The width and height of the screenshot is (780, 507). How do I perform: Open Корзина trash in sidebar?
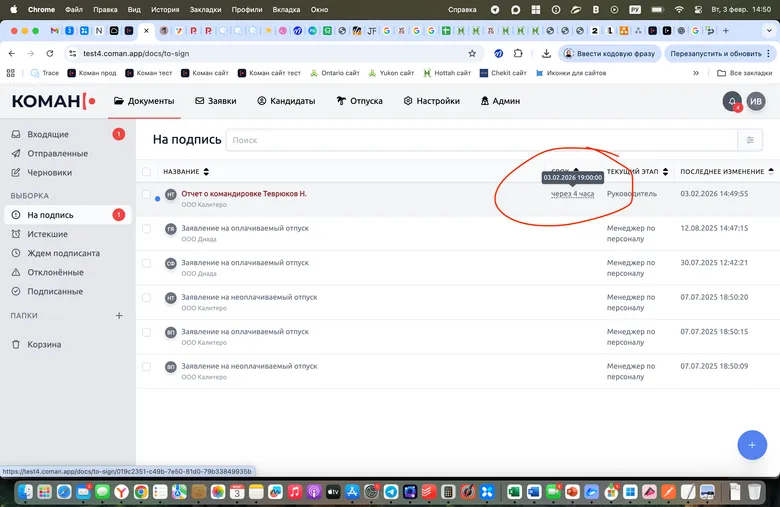point(44,344)
